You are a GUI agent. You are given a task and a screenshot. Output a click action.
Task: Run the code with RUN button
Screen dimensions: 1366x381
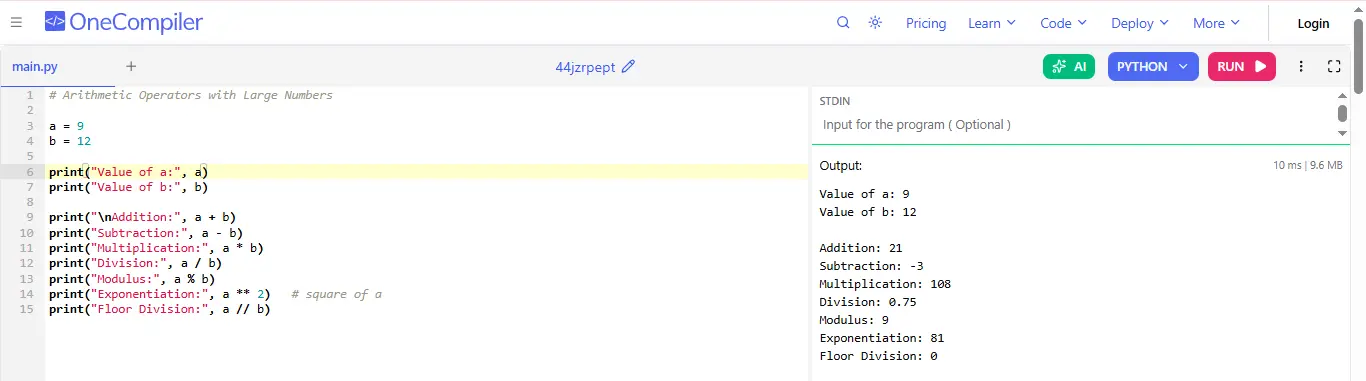(x=1242, y=66)
